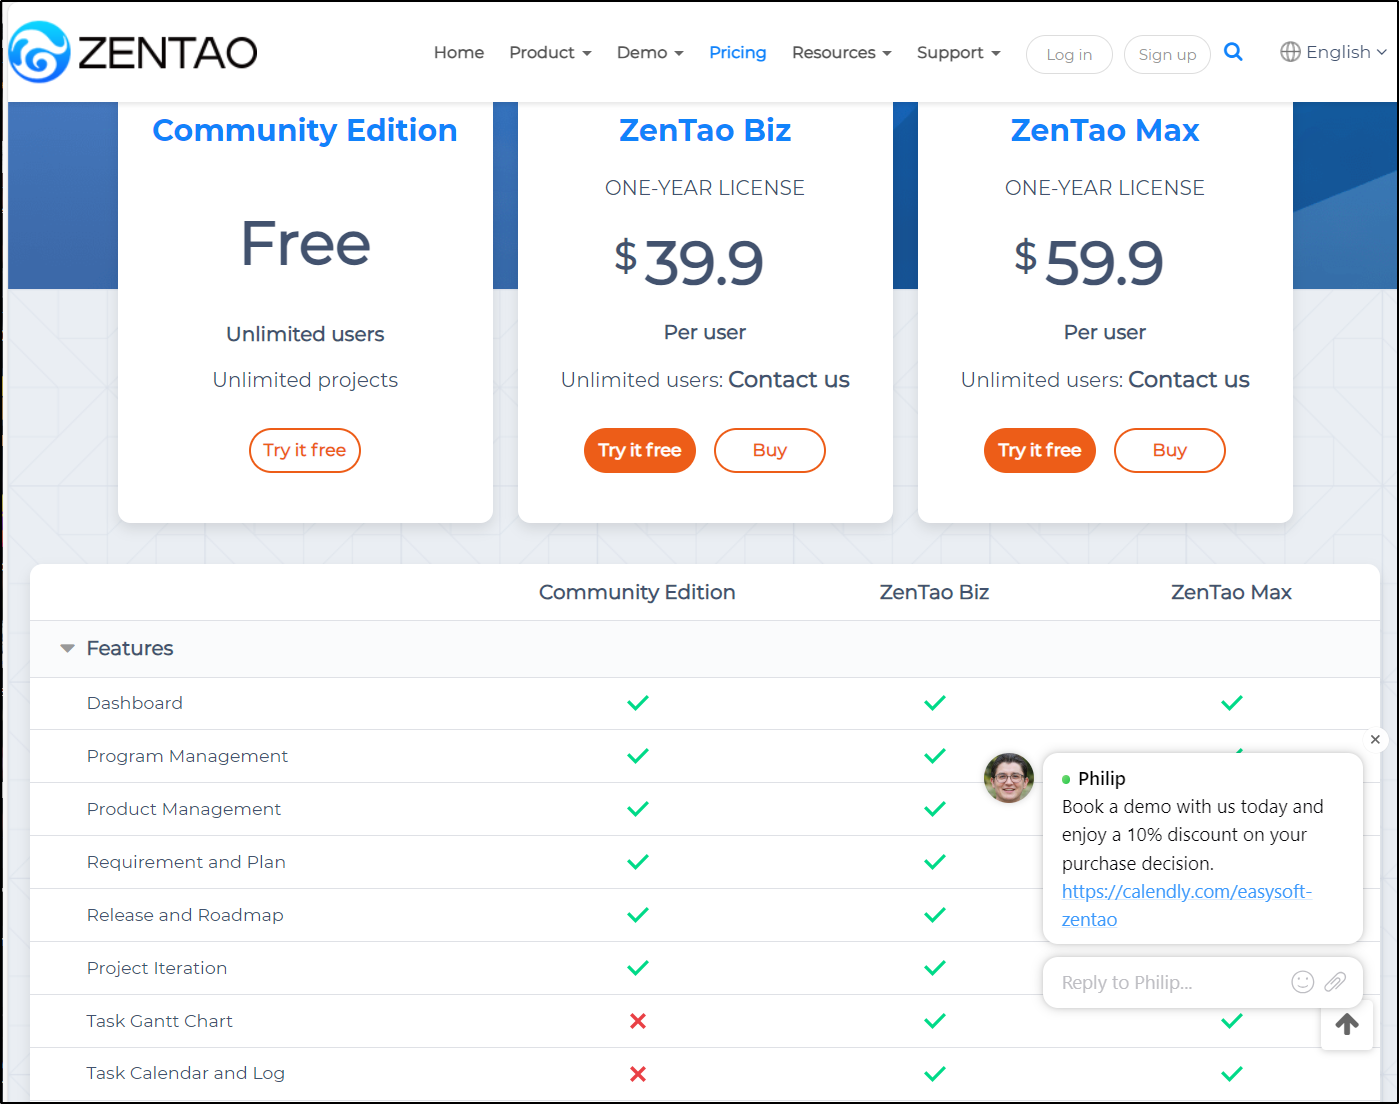
Task: Click Try it free for ZenTao Max
Action: pos(1040,450)
